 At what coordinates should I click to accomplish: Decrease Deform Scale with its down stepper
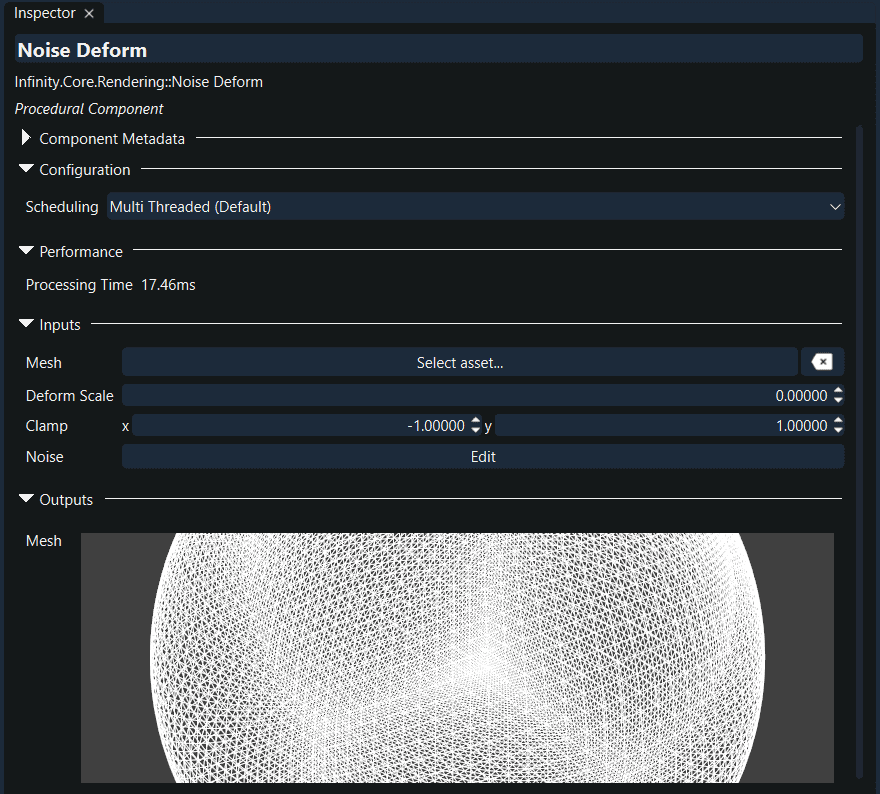coord(838,400)
